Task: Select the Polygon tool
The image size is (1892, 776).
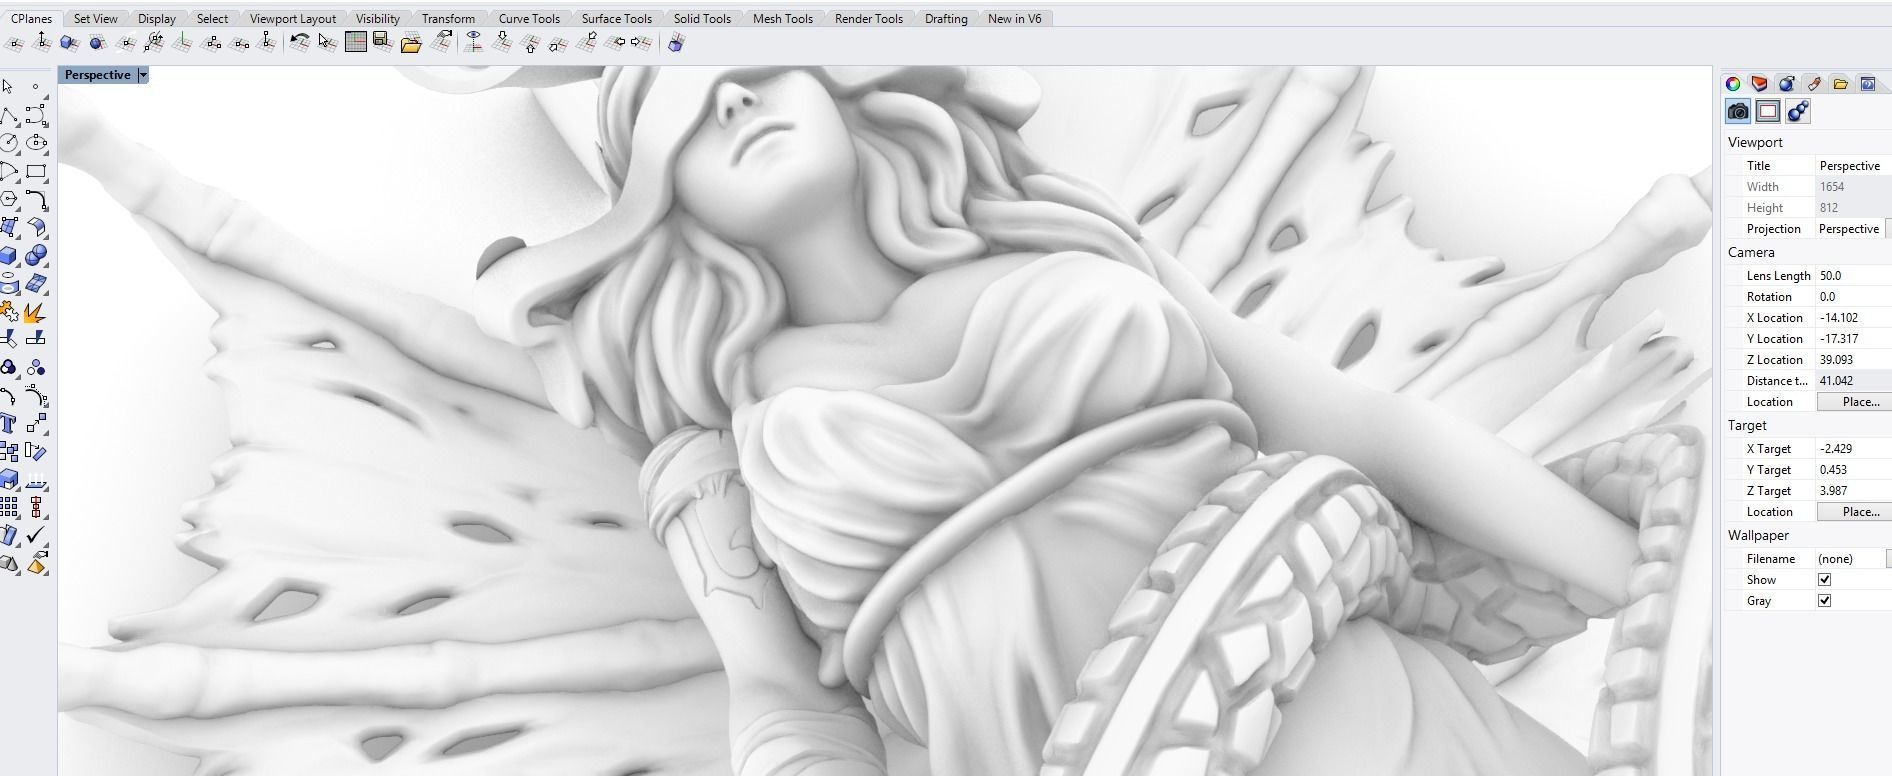Action: pyautogui.click(x=10, y=199)
